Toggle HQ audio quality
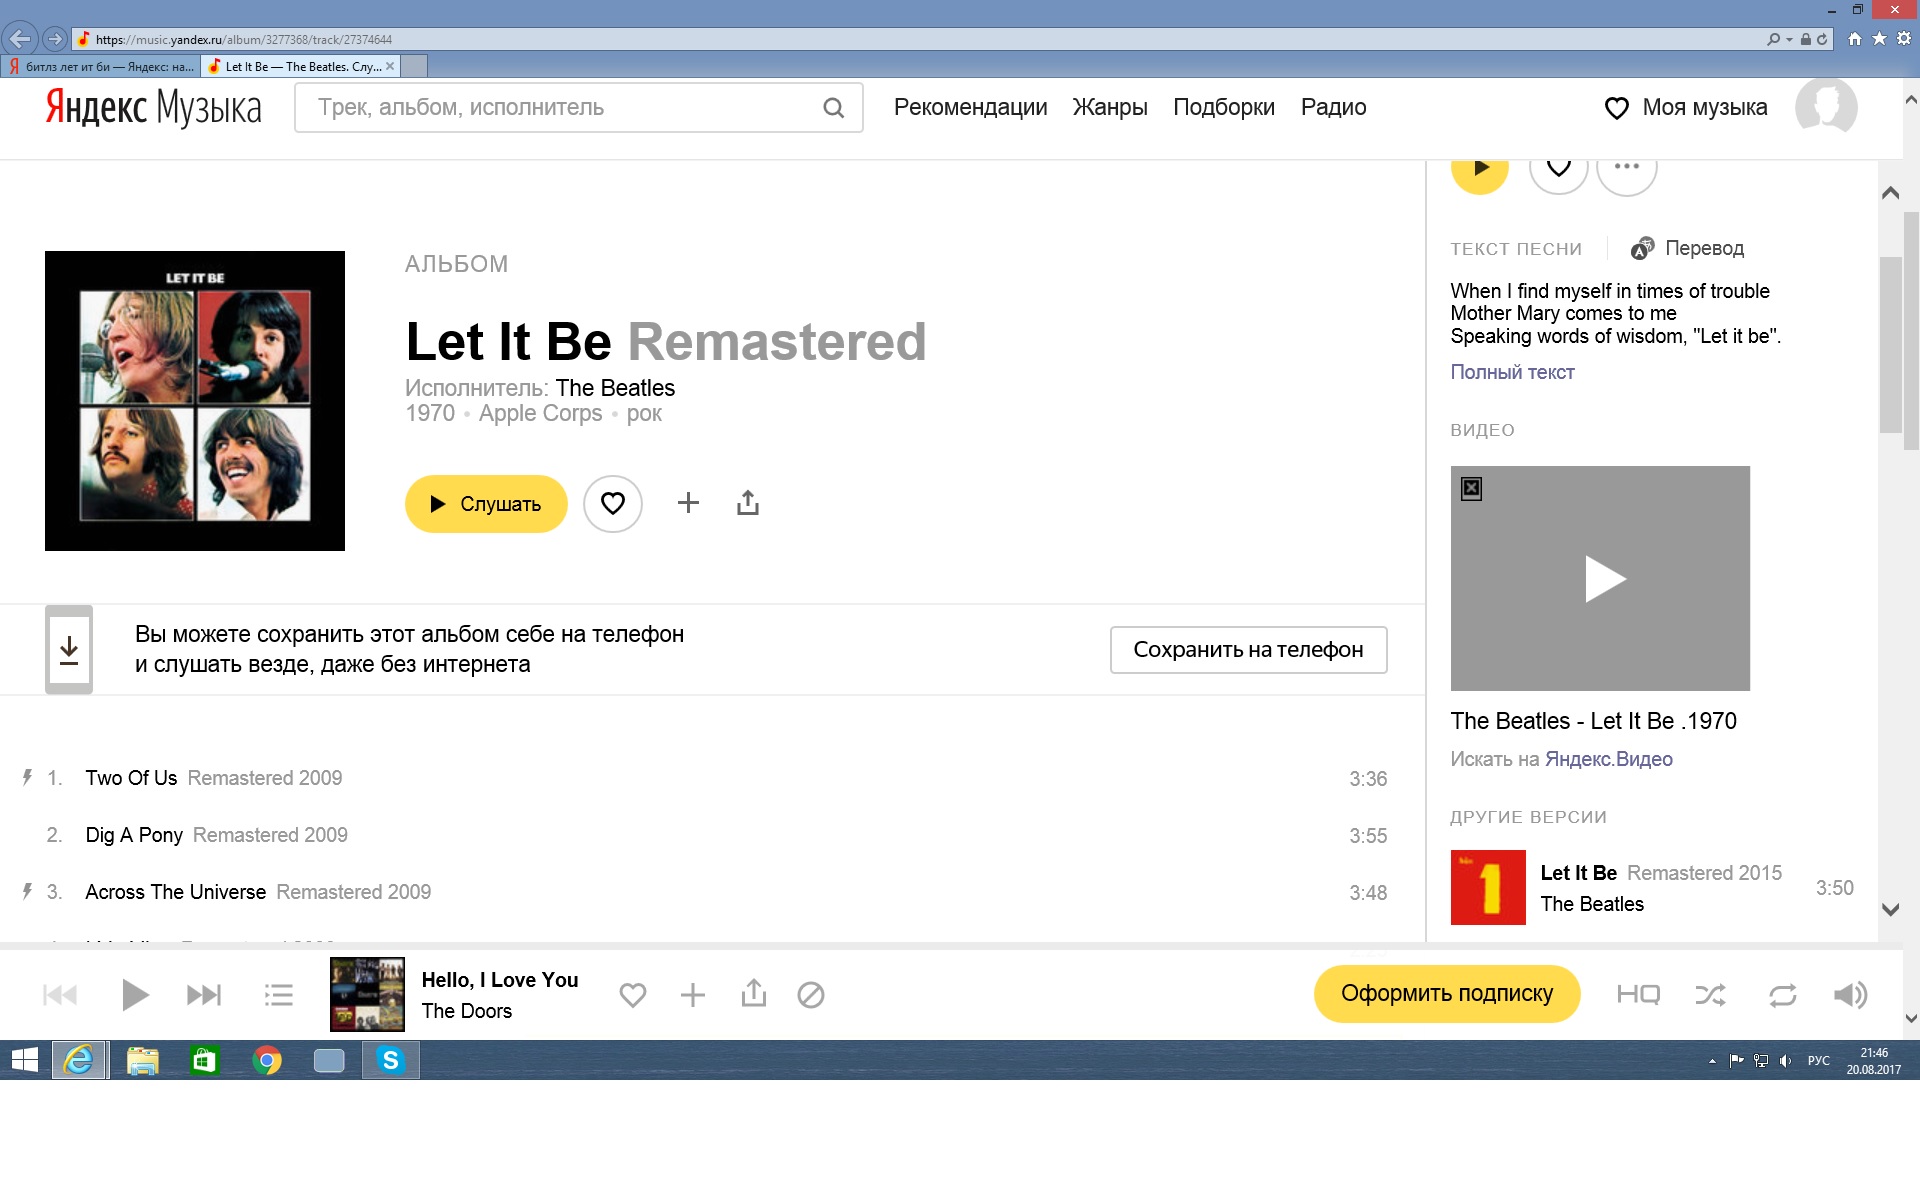This screenshot has height=1200, width=1920. pos(1638,995)
